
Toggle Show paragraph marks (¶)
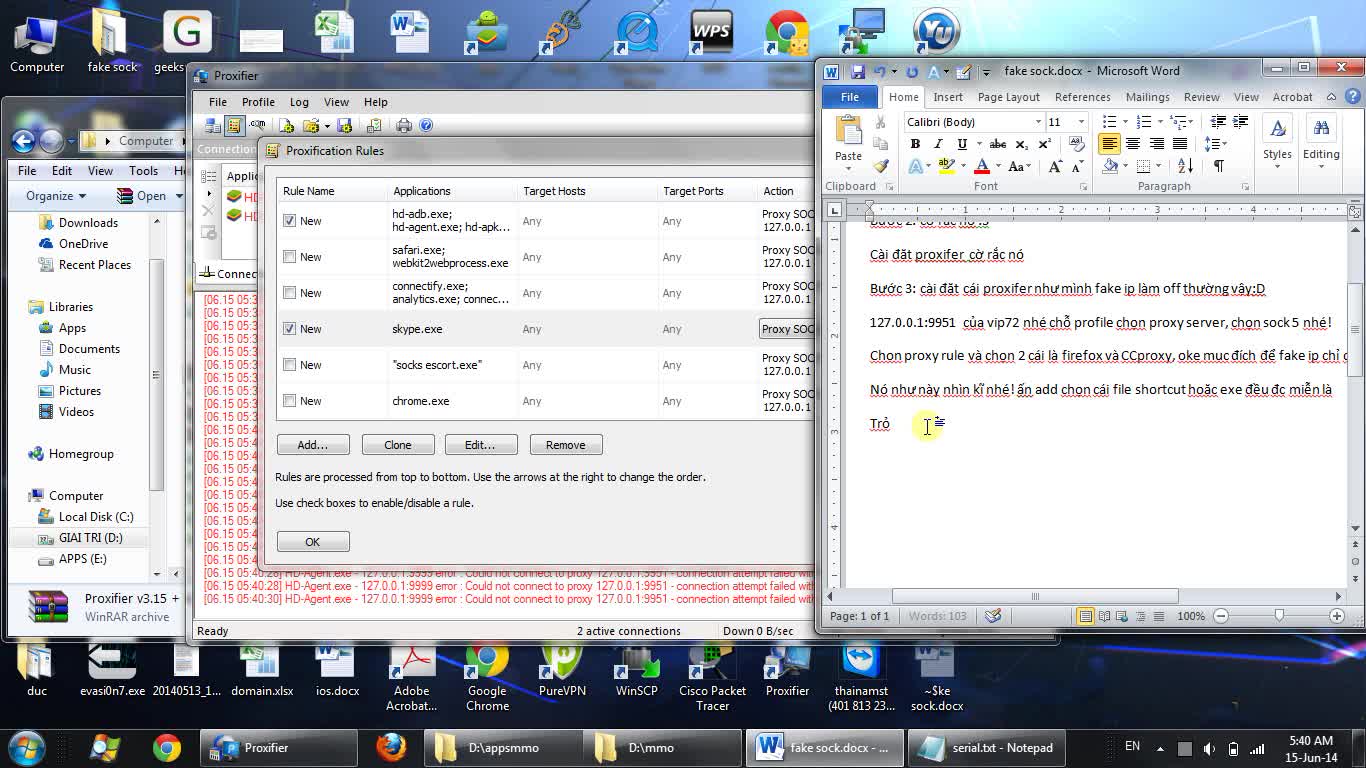(1219, 167)
